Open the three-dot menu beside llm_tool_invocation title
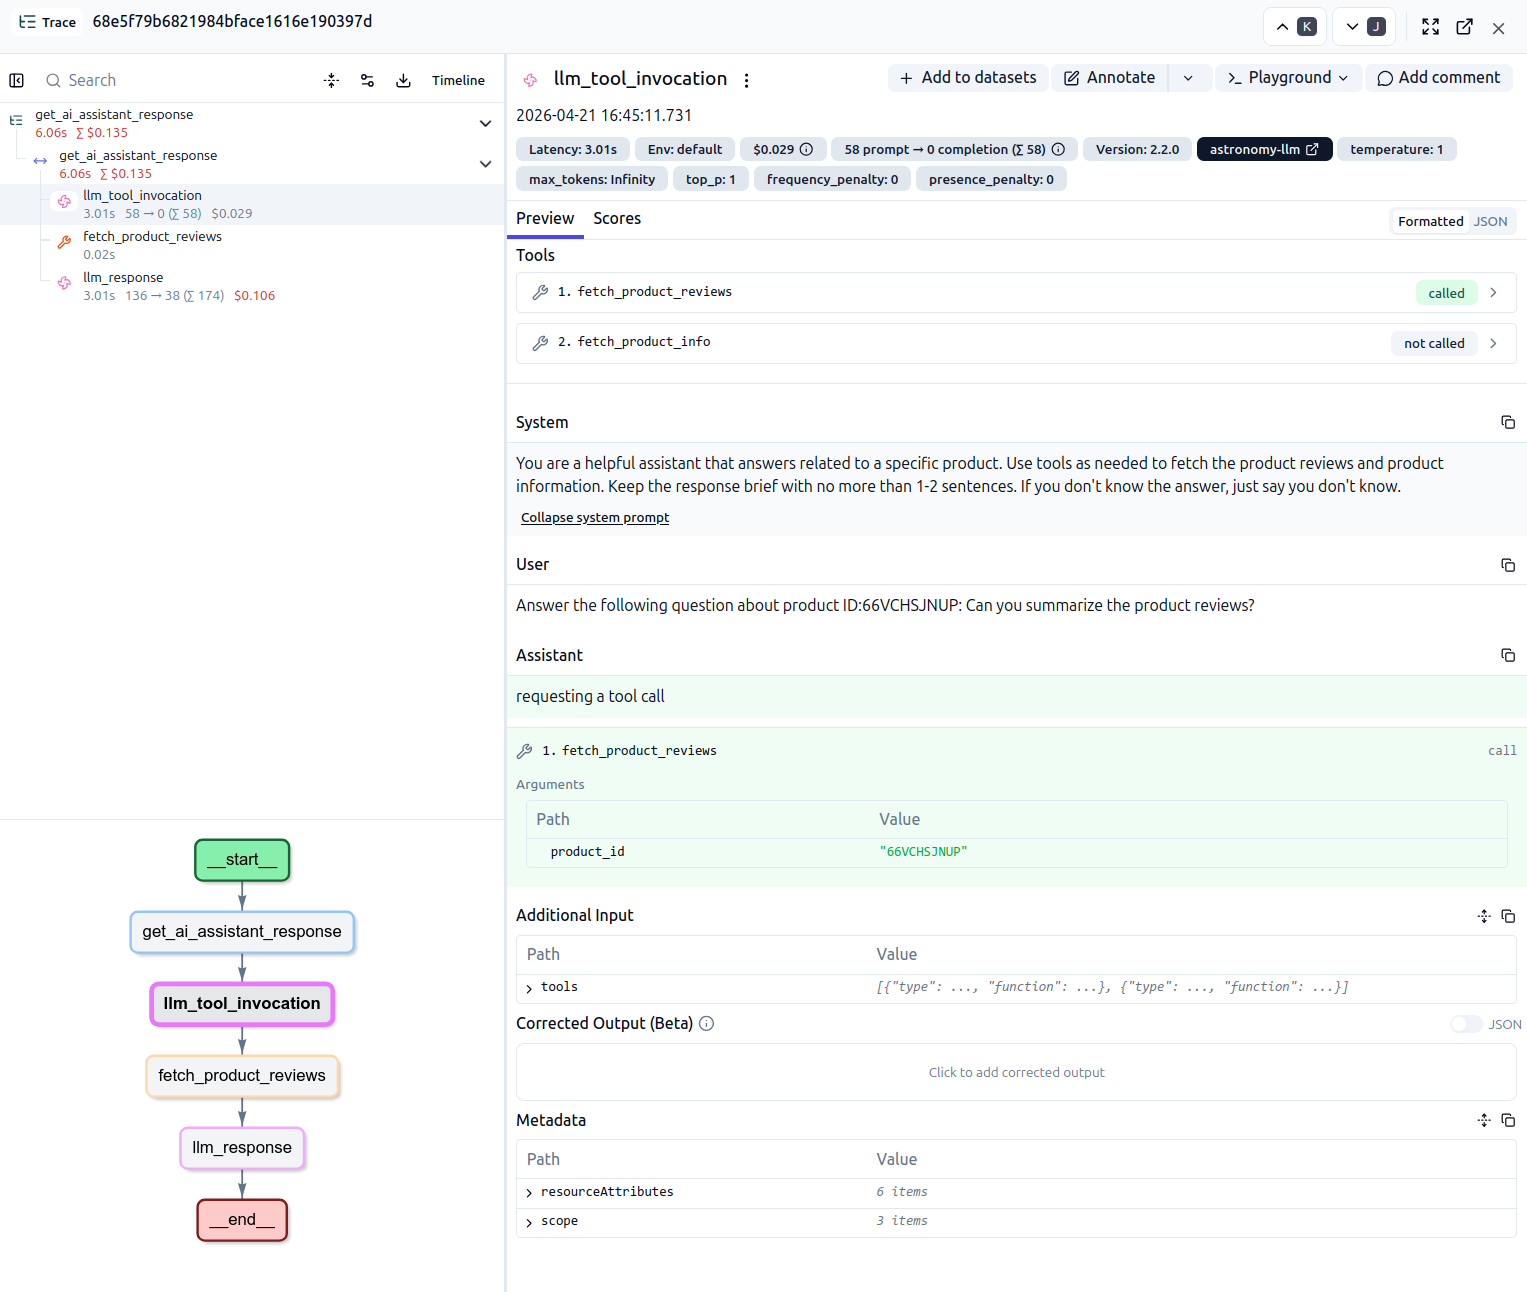 click(746, 80)
